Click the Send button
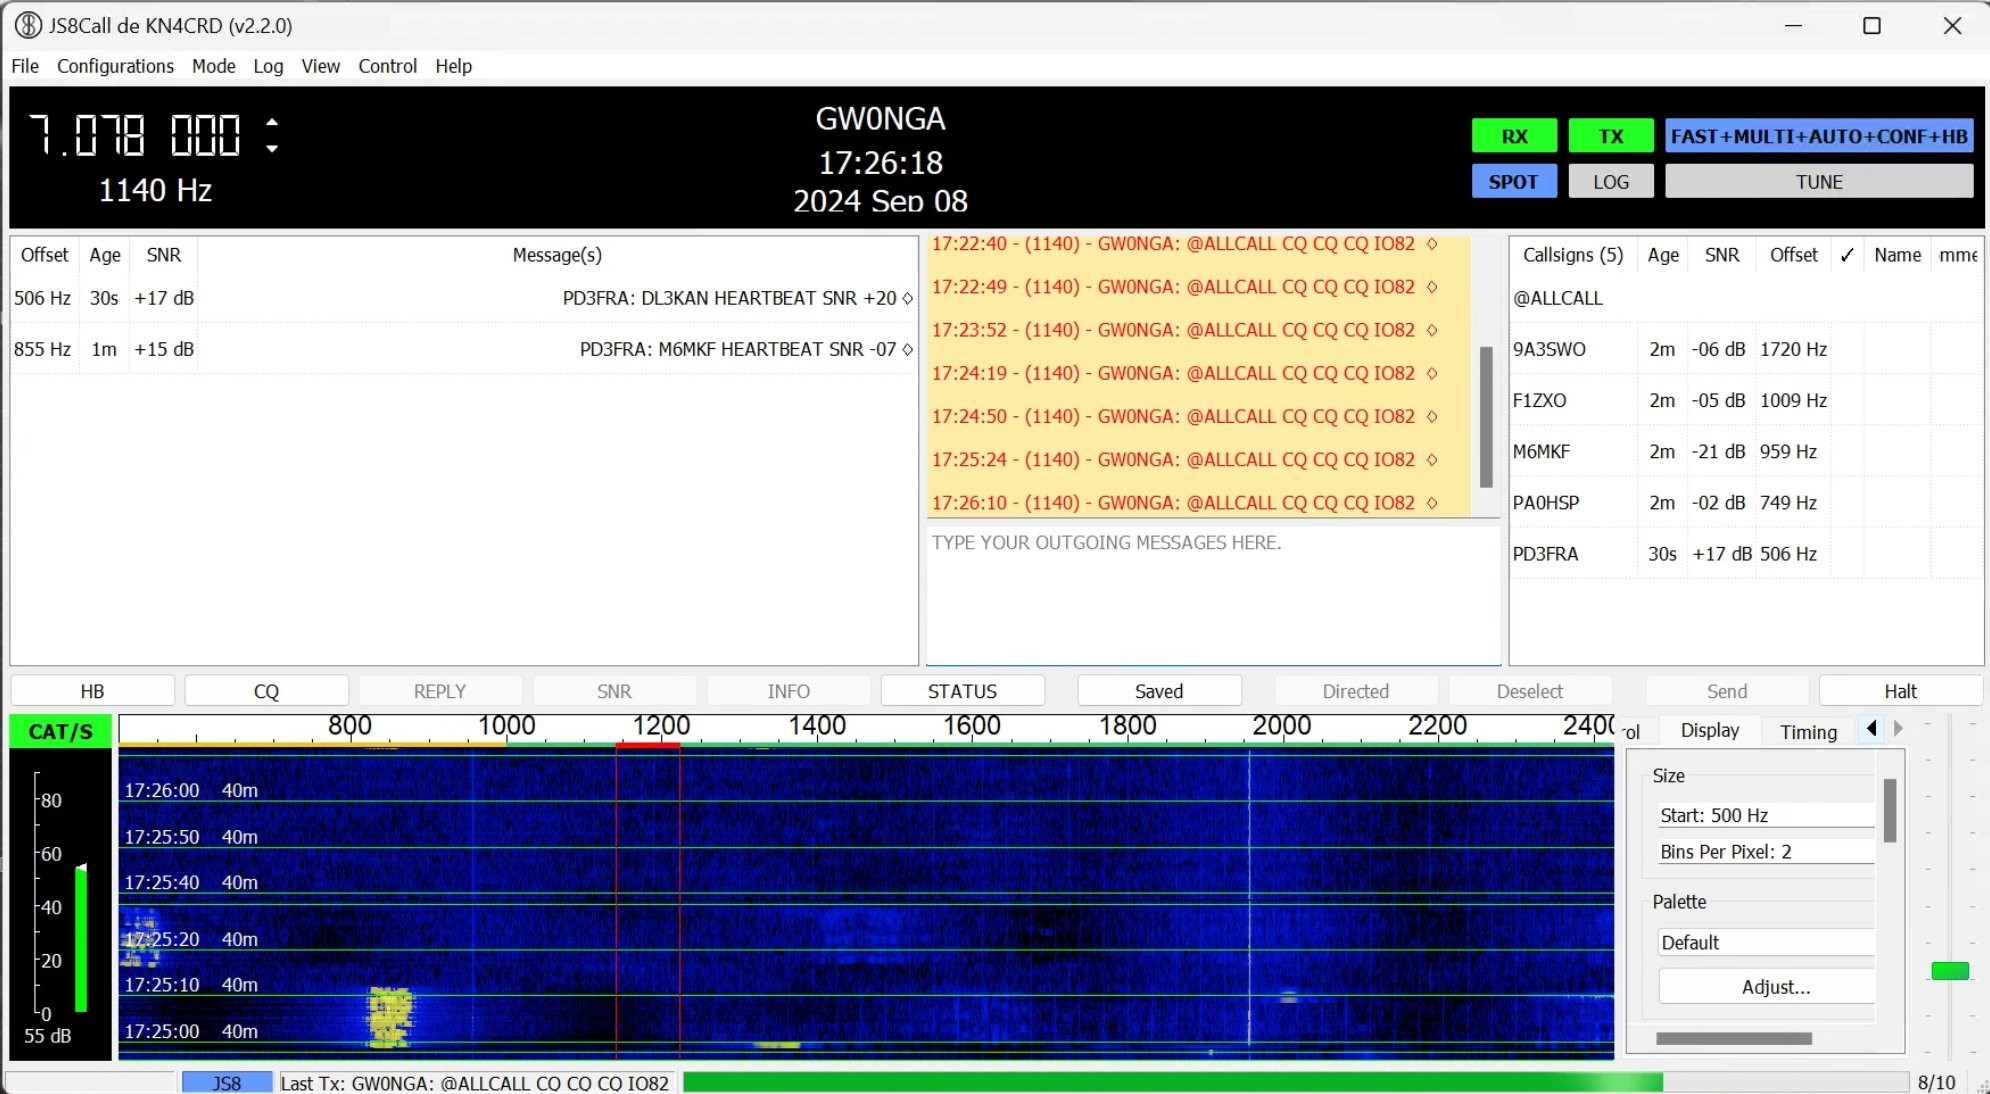The height and width of the screenshot is (1094, 1990). [x=1727, y=691]
